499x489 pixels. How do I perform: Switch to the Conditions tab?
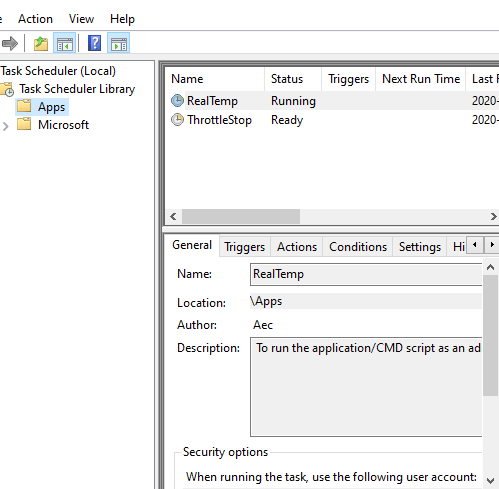(x=358, y=247)
